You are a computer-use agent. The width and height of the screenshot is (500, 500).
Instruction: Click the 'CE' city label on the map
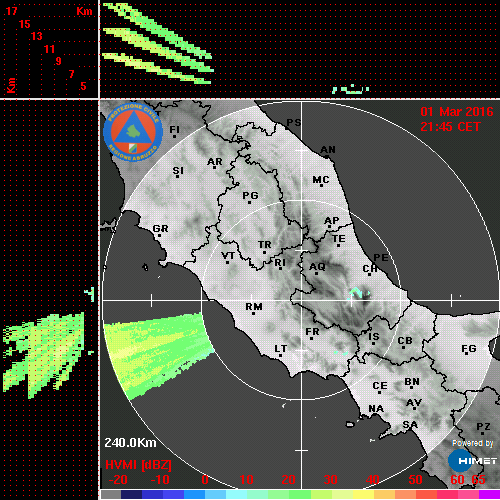tap(380, 386)
